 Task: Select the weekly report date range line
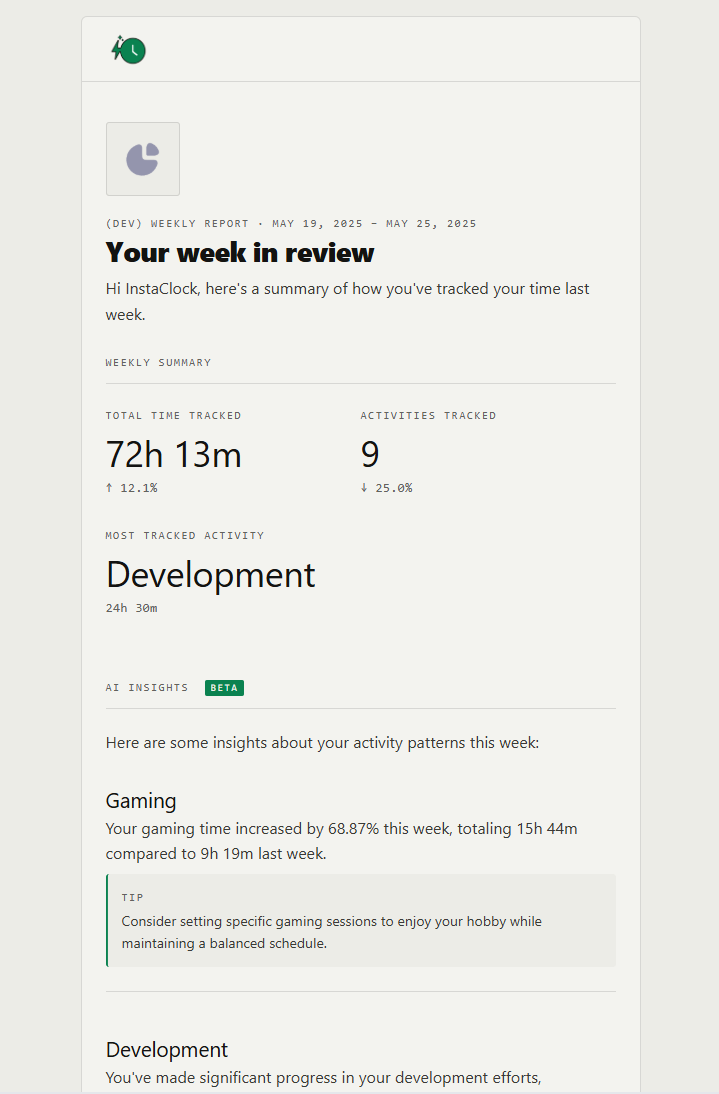(291, 224)
